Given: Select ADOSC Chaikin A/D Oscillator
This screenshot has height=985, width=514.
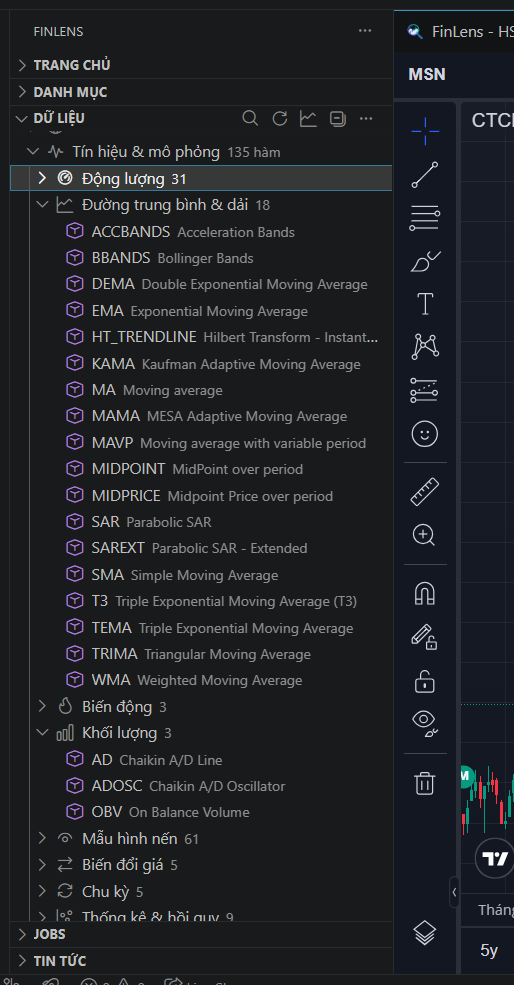Looking at the screenshot, I should click(x=201, y=786).
